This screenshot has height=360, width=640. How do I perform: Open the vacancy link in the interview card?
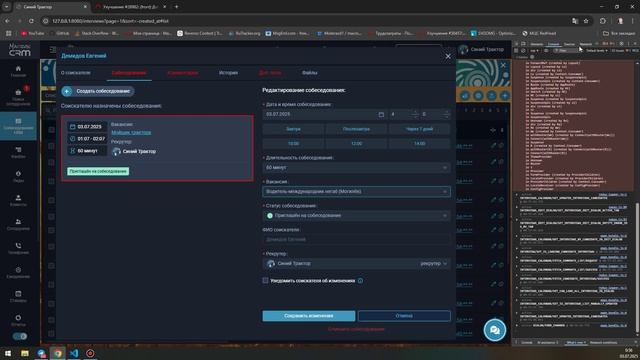[131, 132]
